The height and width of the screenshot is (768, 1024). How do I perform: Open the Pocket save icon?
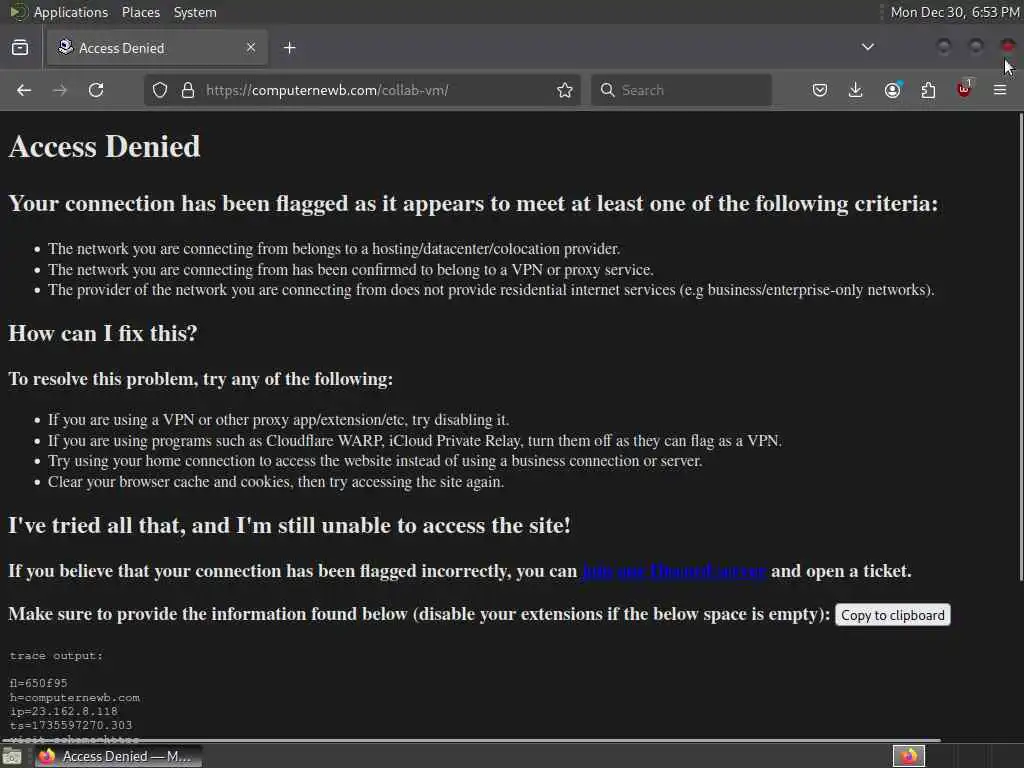click(820, 90)
